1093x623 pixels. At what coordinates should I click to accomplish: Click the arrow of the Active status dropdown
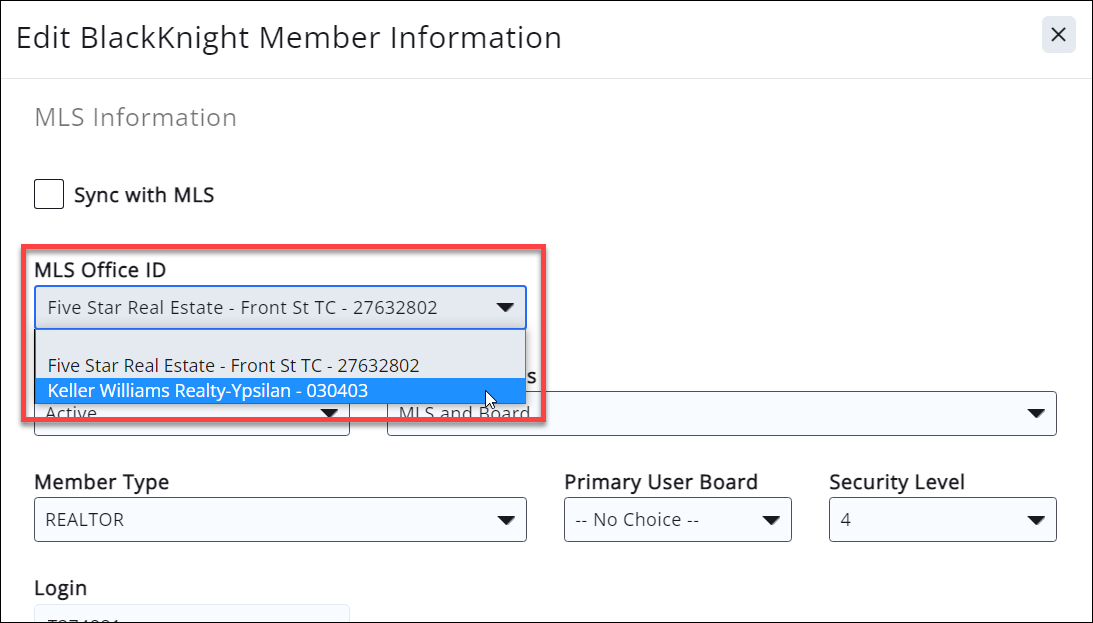[328, 413]
